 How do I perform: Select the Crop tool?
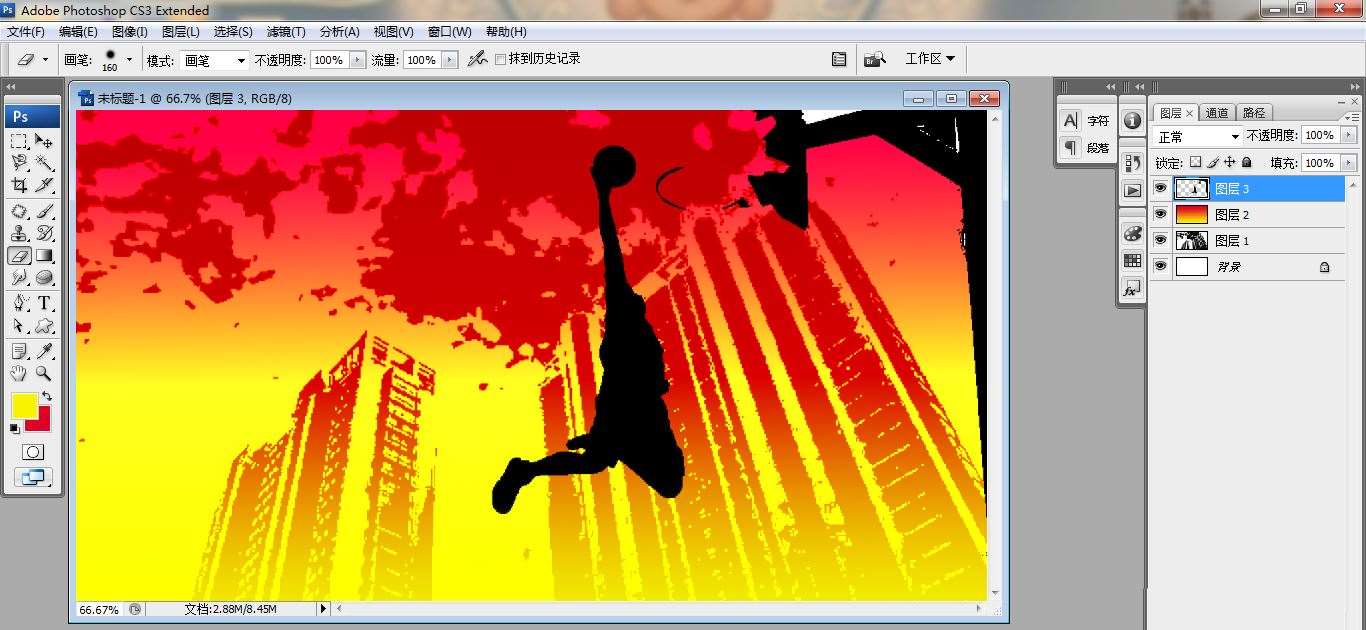(19, 185)
